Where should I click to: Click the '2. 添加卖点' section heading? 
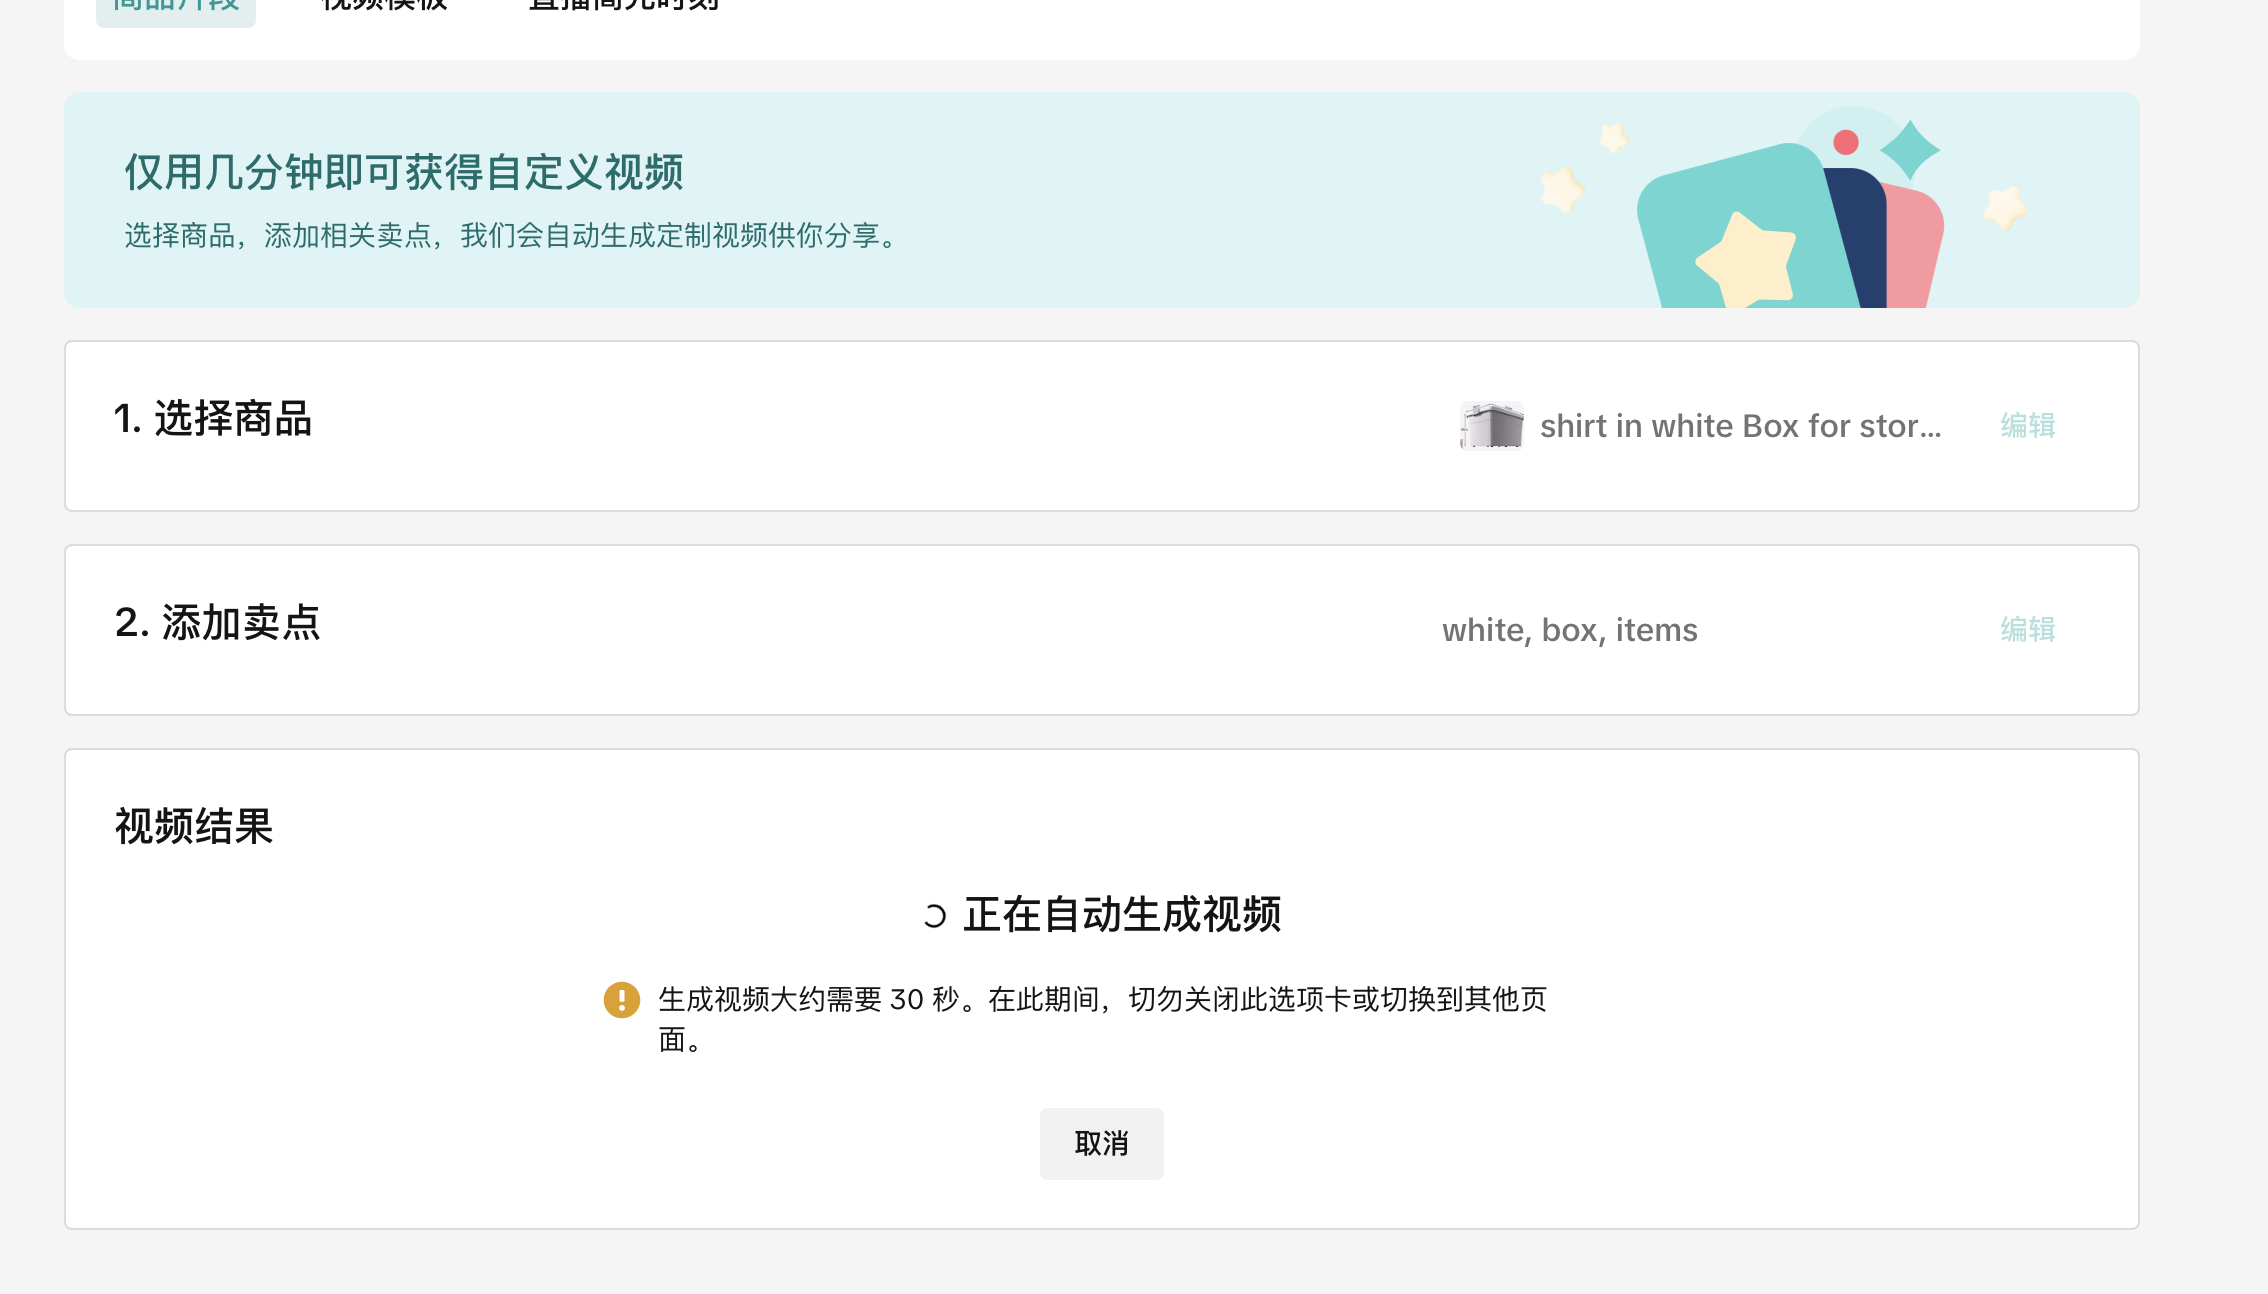tap(217, 623)
